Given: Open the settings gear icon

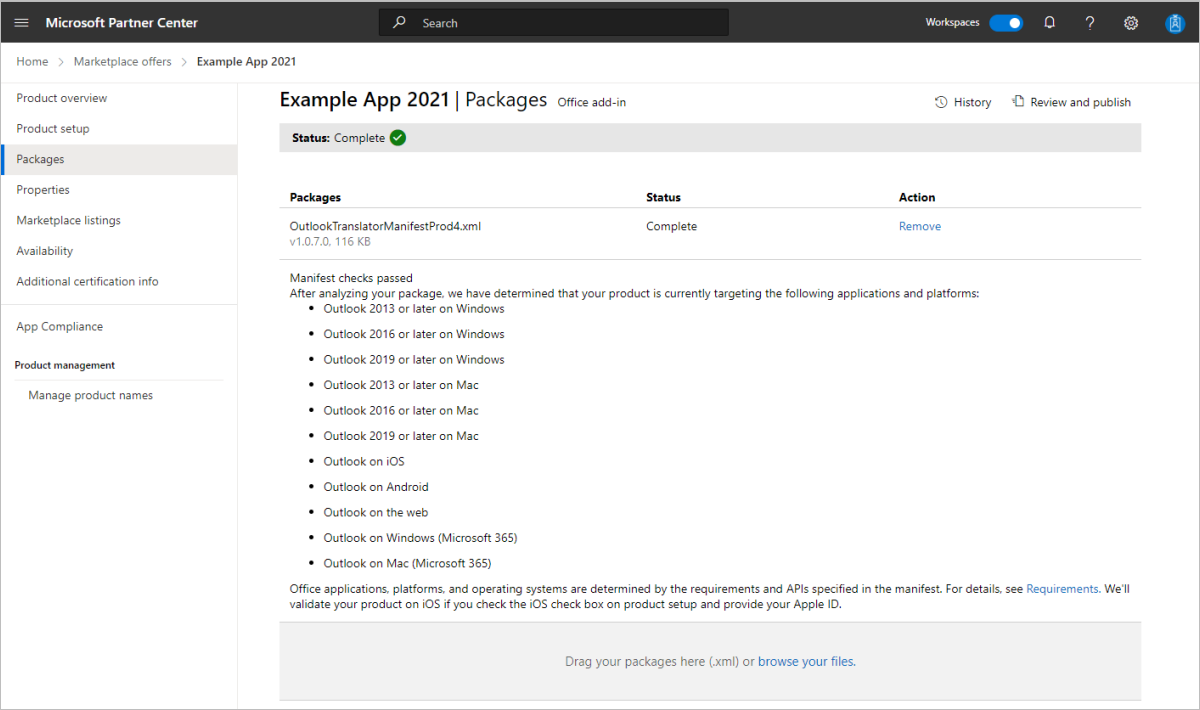Looking at the screenshot, I should (1131, 23).
